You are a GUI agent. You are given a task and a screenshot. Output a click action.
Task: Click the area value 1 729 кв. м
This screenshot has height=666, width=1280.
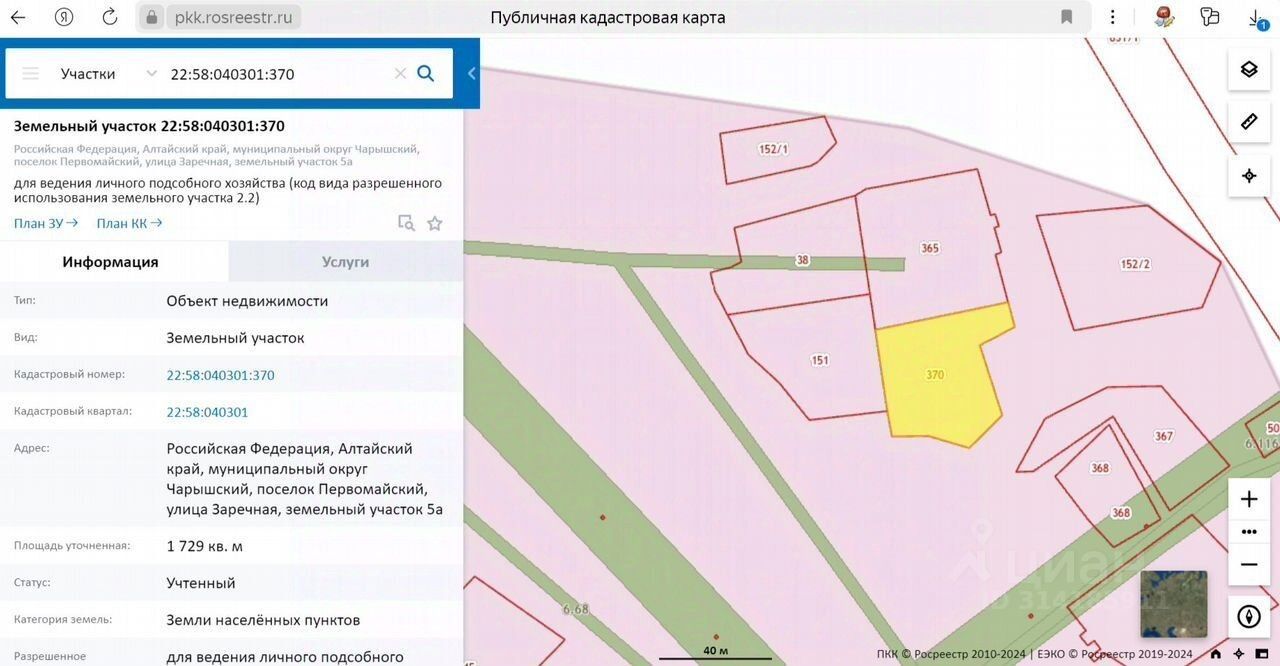pos(205,546)
